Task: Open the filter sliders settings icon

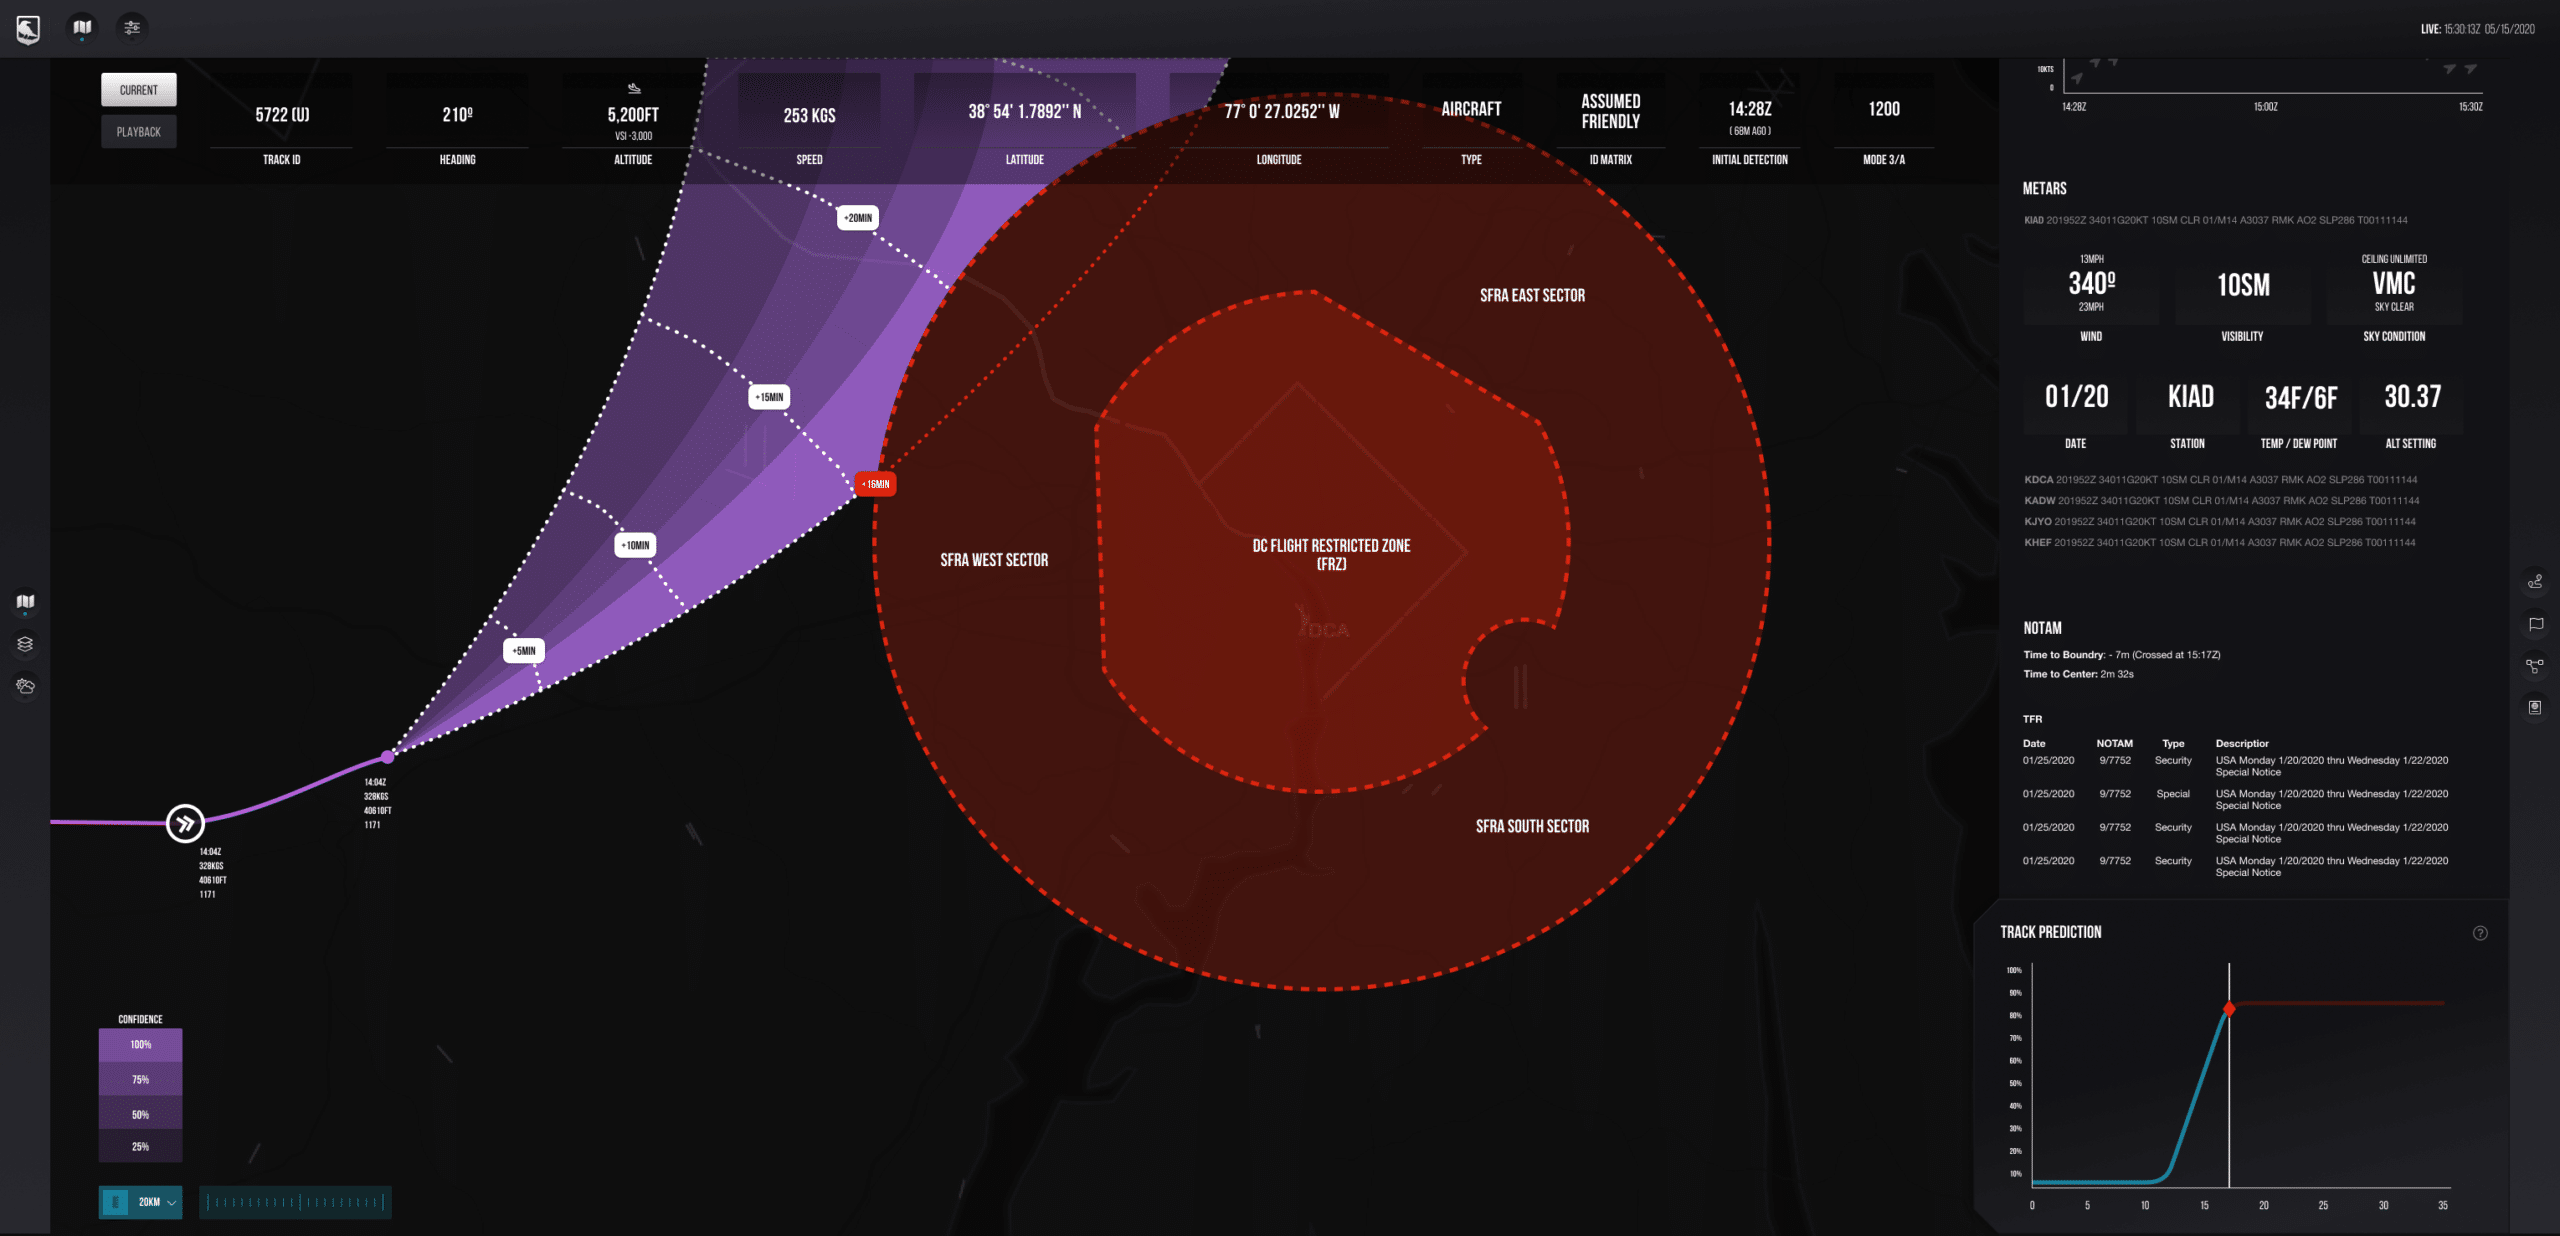Action: (x=132, y=28)
